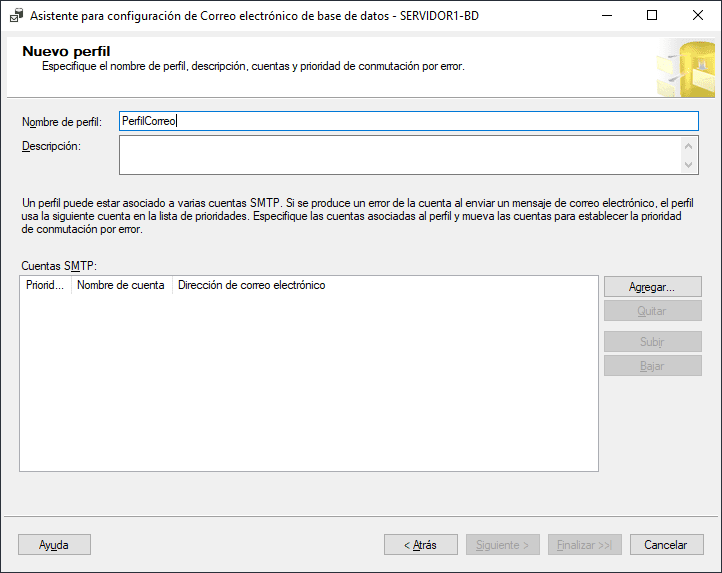Click the Bajar button
Screen dimensions: 722x573
pos(652,366)
